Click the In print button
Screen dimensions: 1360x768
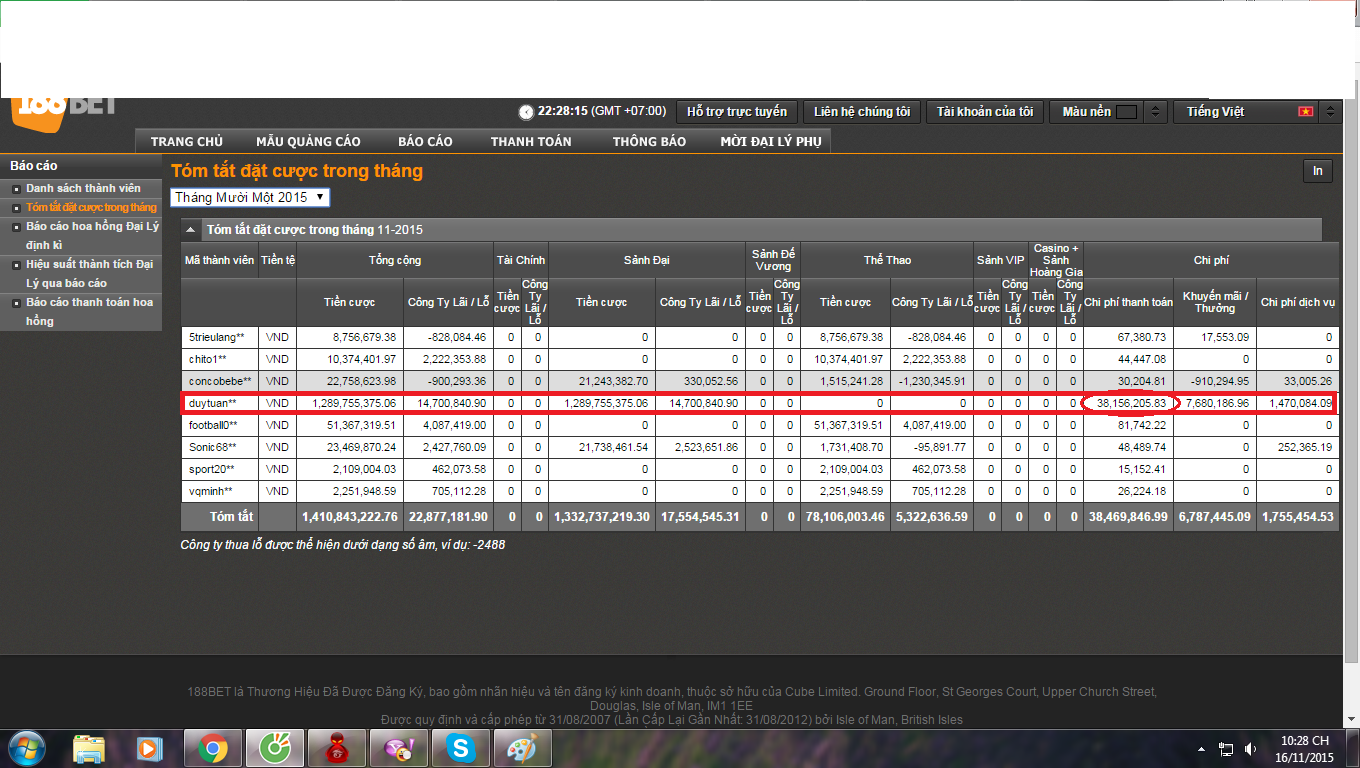[1318, 171]
